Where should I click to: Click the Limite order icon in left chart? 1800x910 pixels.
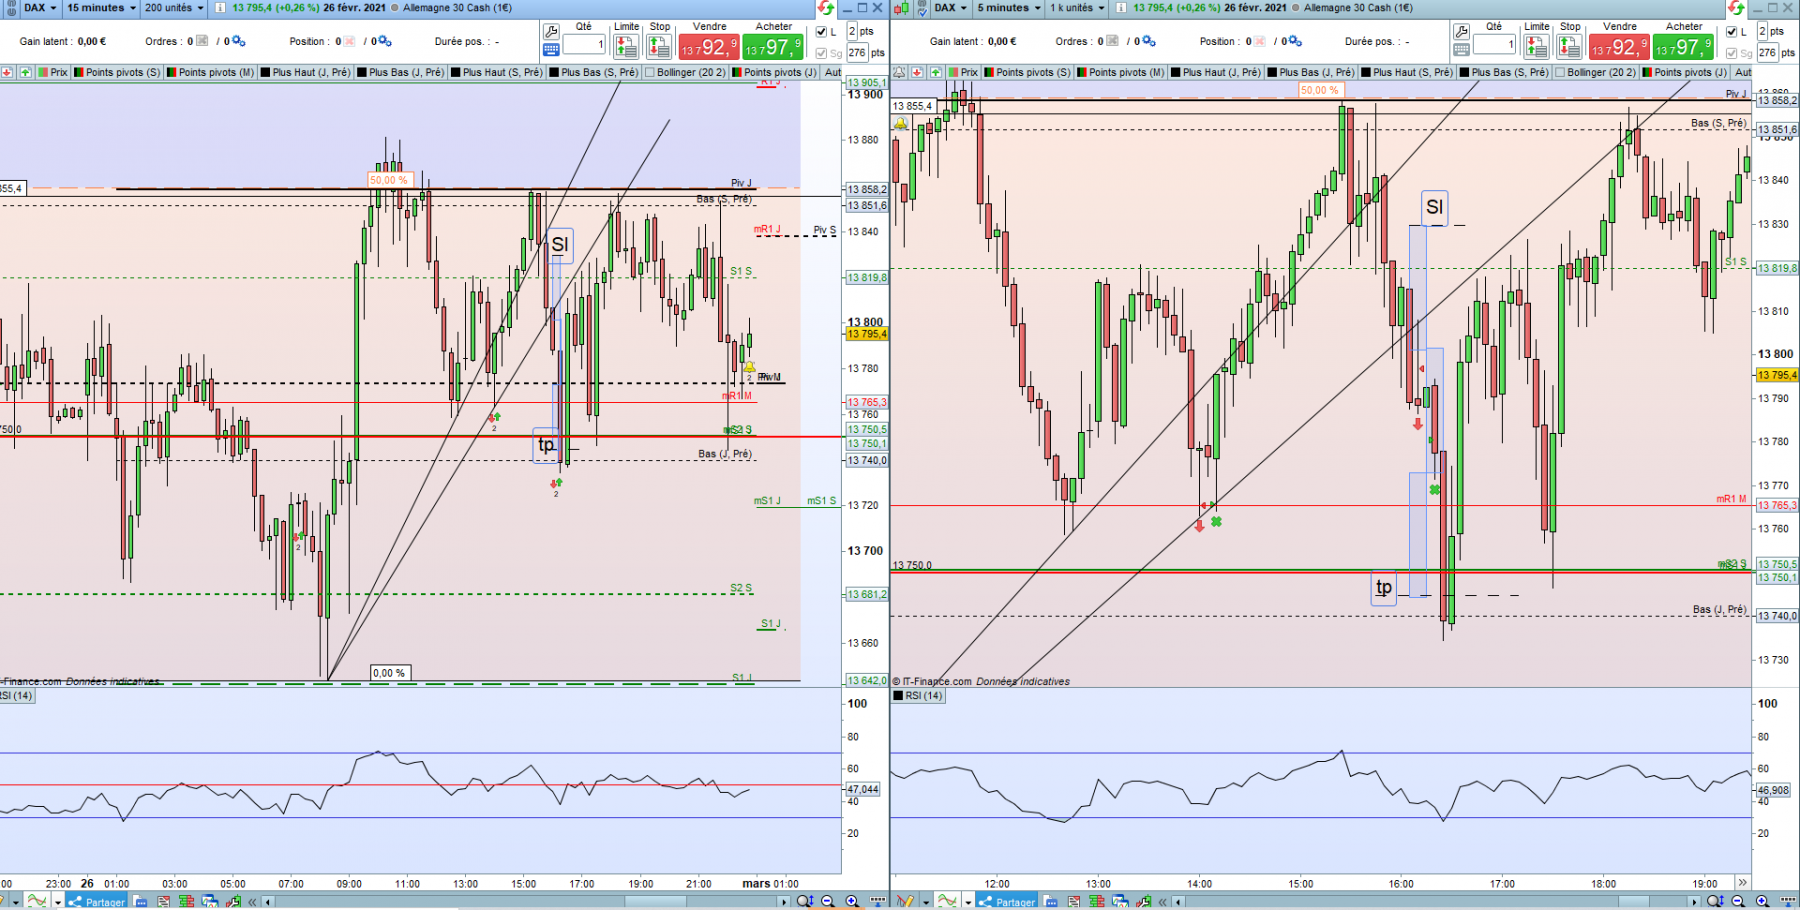[626, 46]
